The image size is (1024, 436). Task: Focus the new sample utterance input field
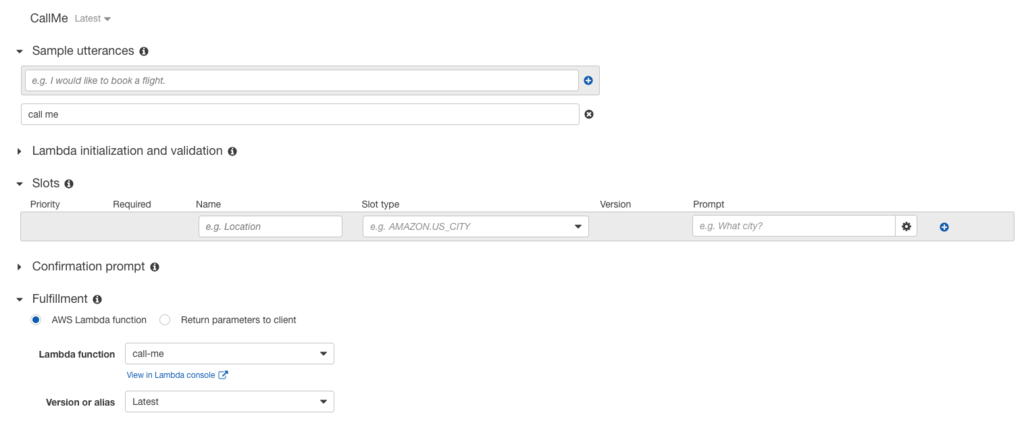[x=302, y=80]
